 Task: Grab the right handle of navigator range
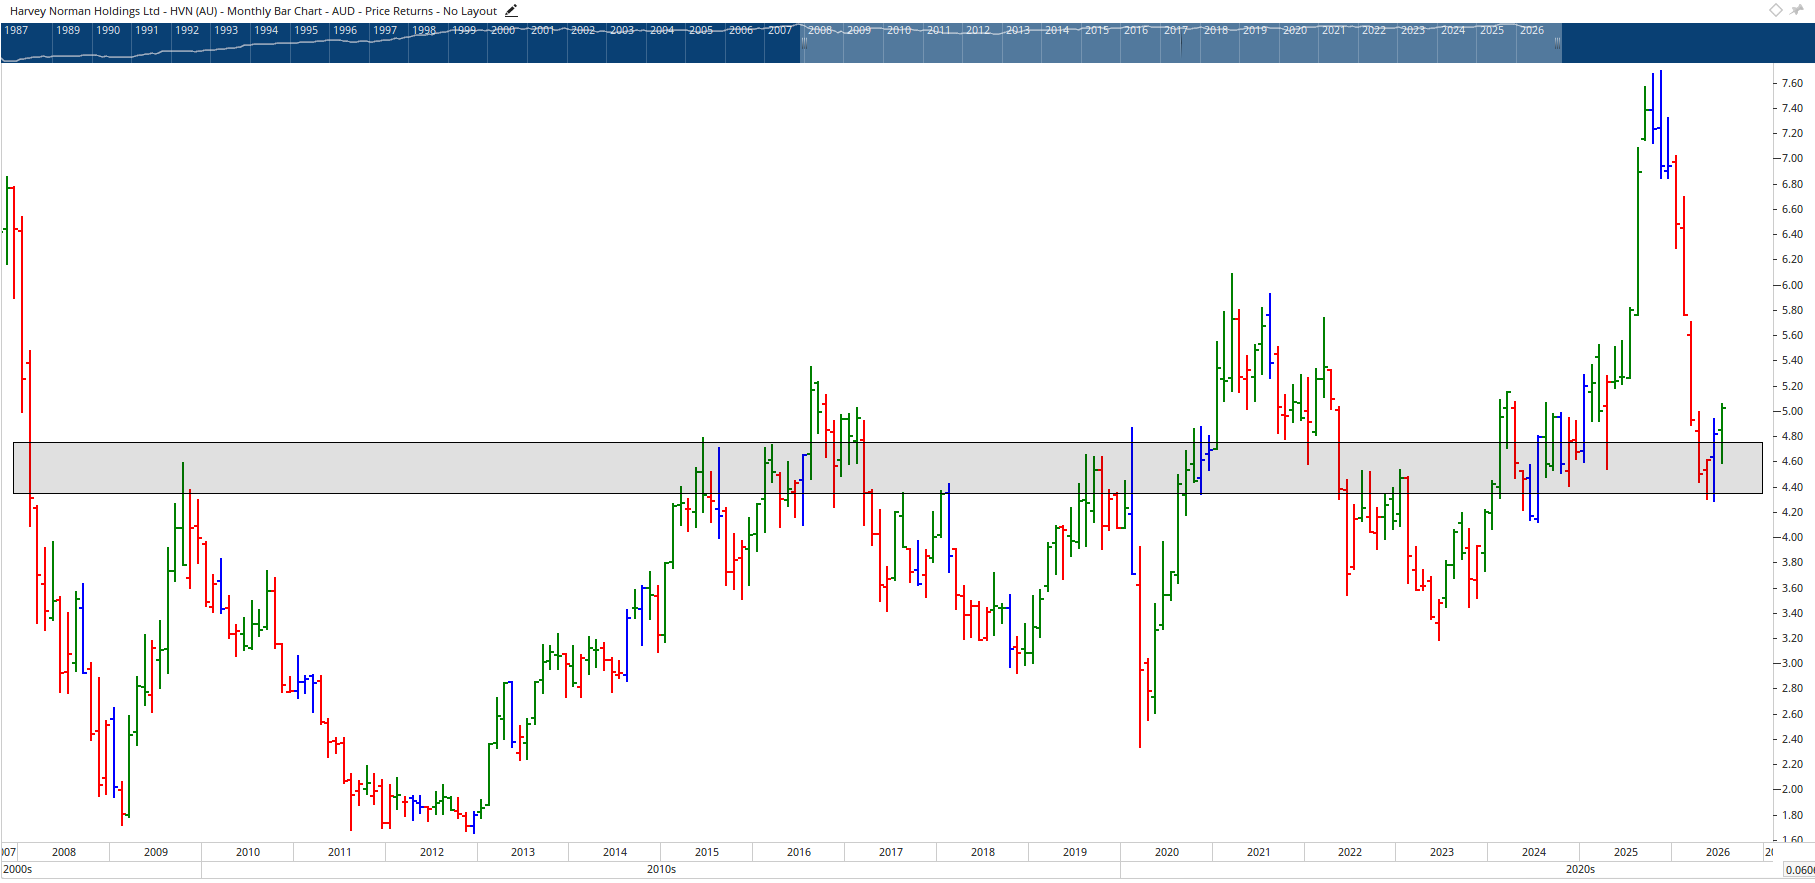(x=1557, y=42)
